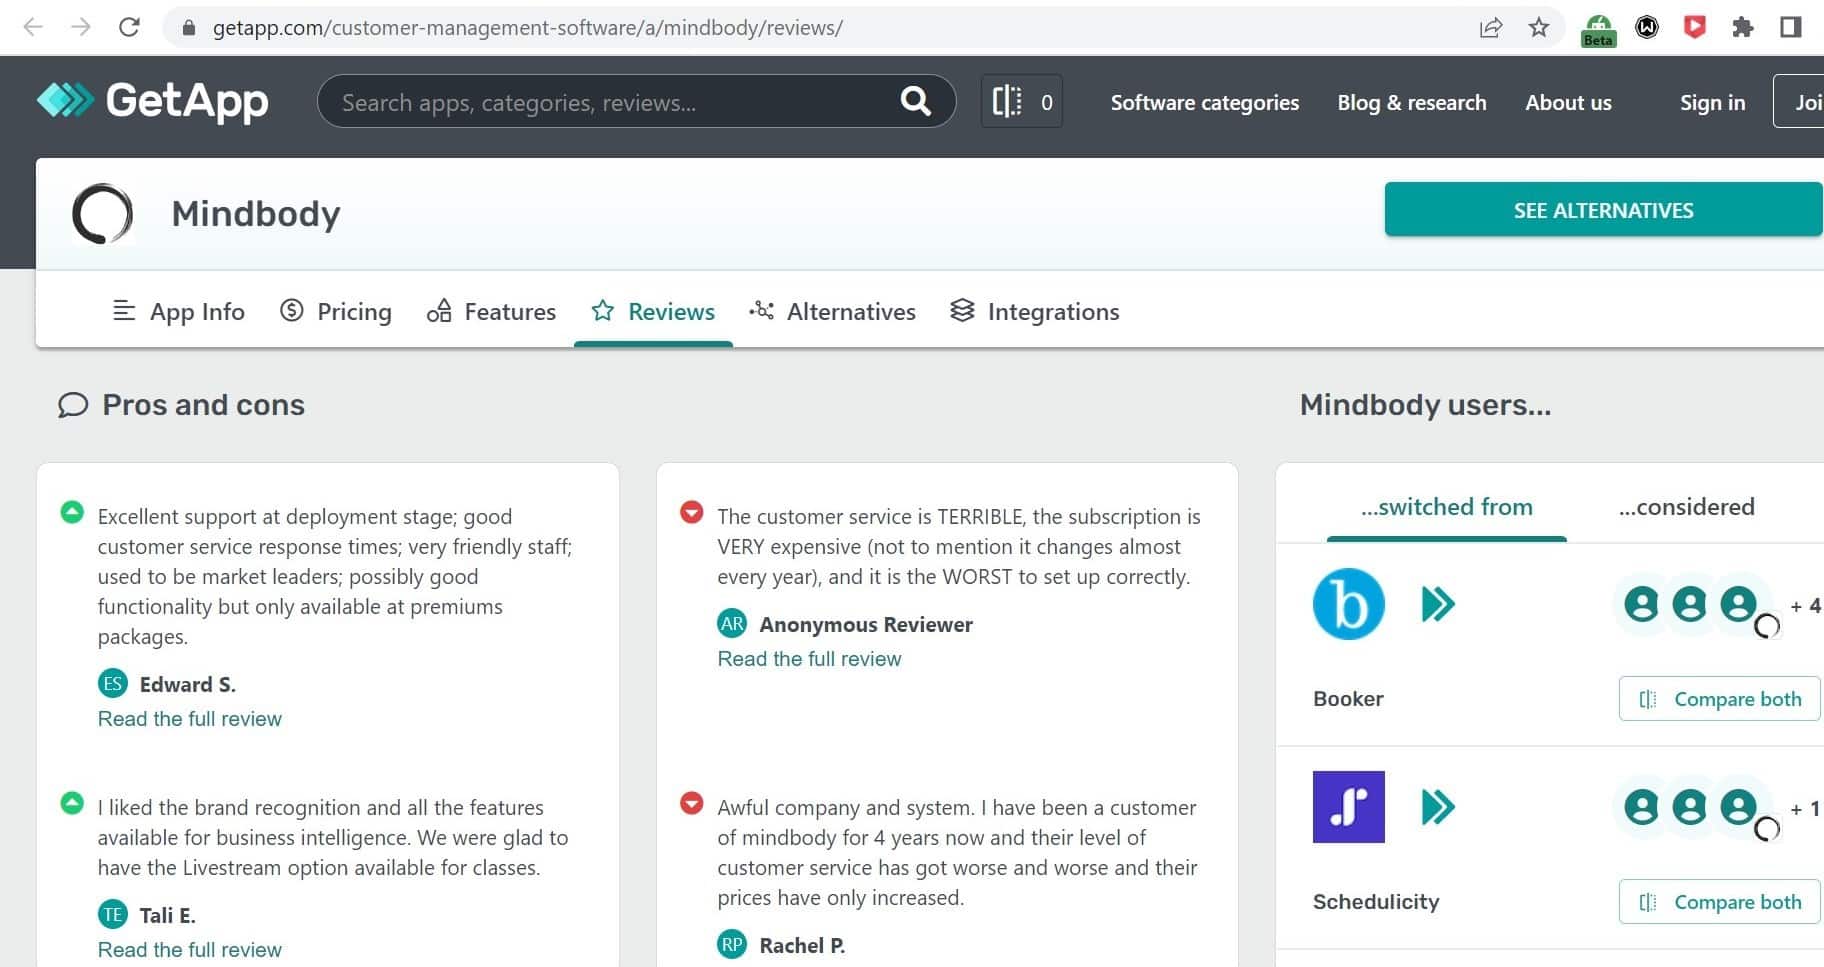Image resolution: width=1824 pixels, height=967 pixels.
Task: Click Compare both for Booker
Action: point(1720,699)
